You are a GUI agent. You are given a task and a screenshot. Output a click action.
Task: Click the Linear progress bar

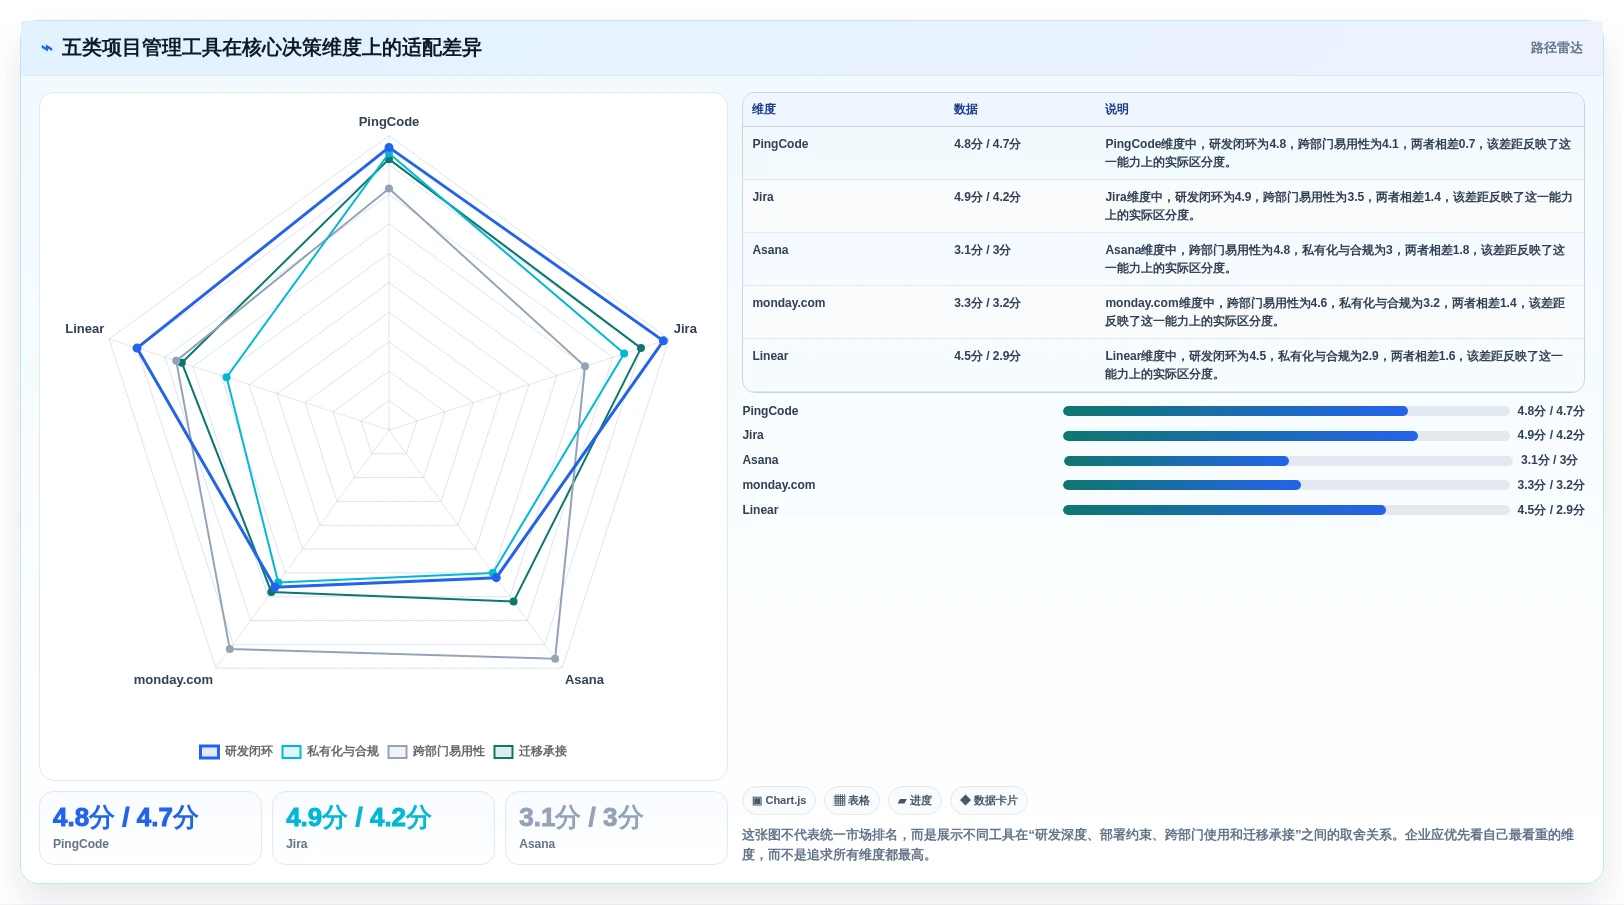click(x=1286, y=510)
